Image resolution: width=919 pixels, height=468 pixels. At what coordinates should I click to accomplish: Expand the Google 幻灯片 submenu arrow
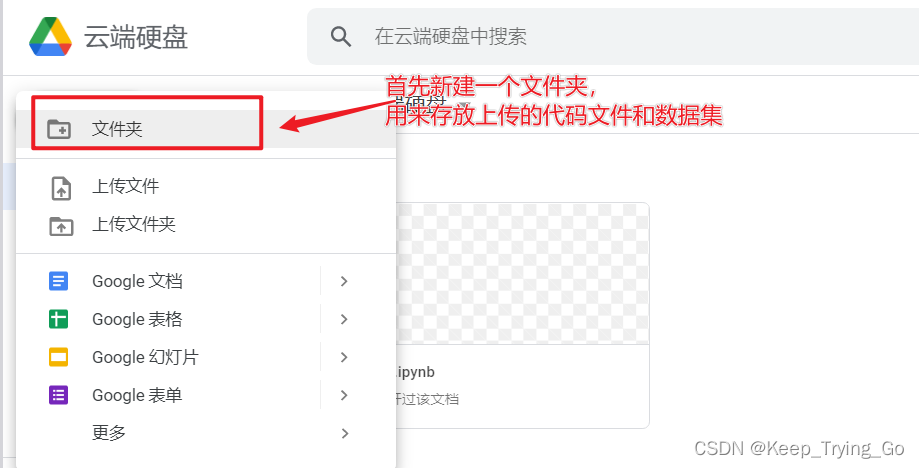pyautogui.click(x=344, y=357)
